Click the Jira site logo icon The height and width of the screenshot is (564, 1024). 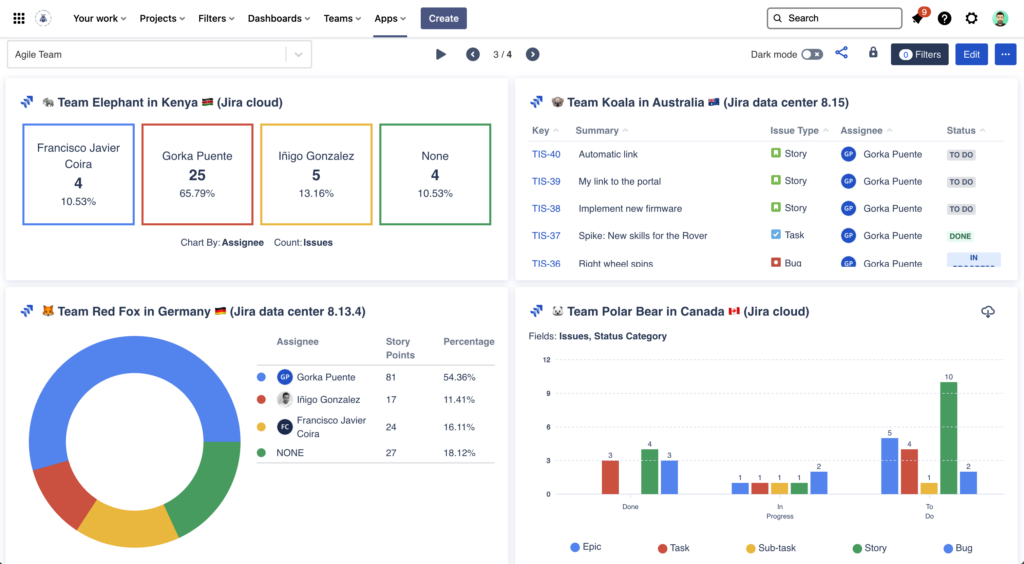tap(43, 18)
